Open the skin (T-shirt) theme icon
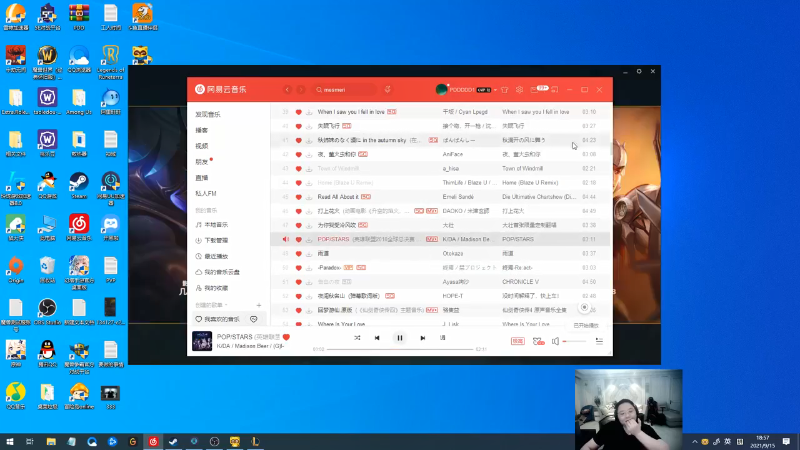The height and width of the screenshot is (450, 800). [505, 90]
